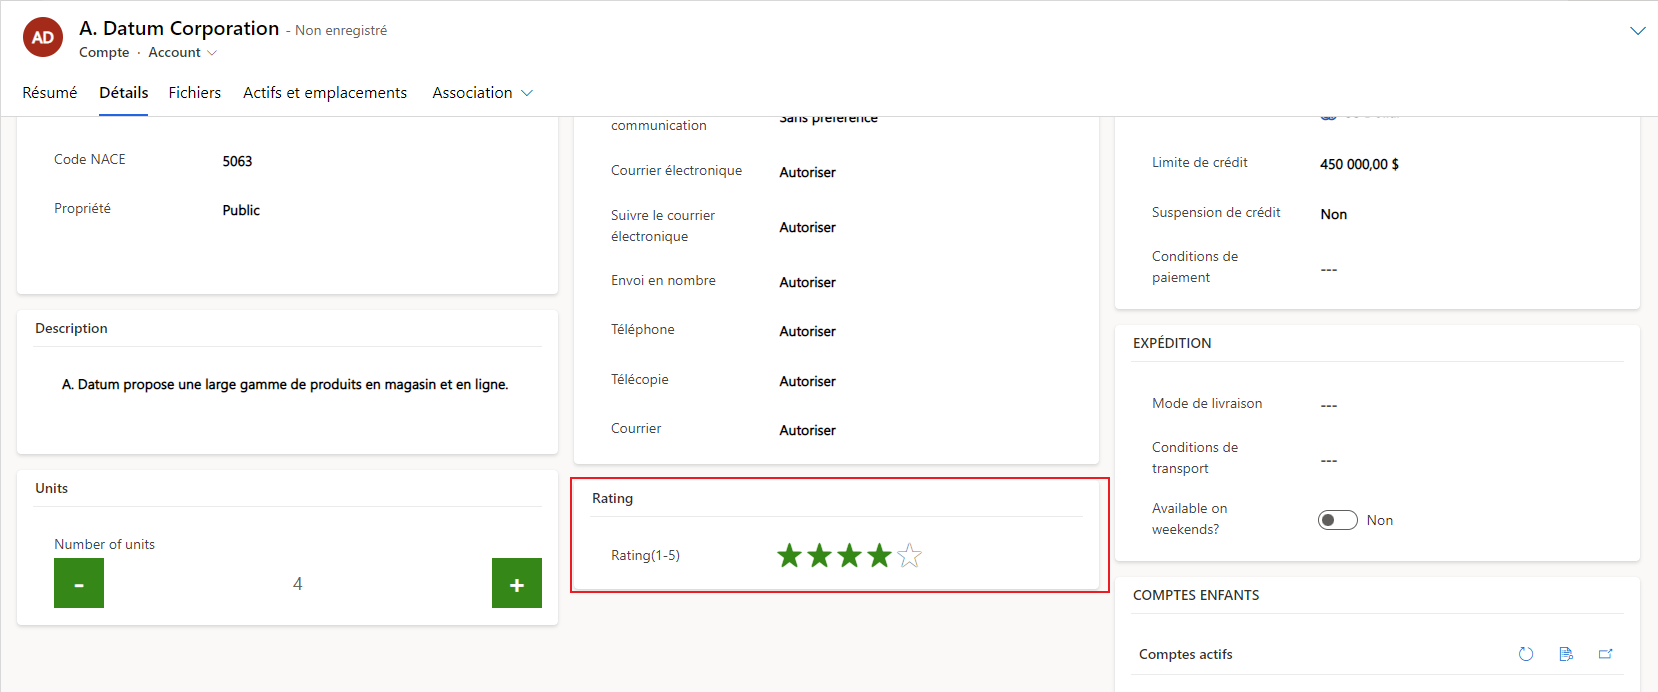
Task: Select the Détails tab
Action: pos(124,93)
